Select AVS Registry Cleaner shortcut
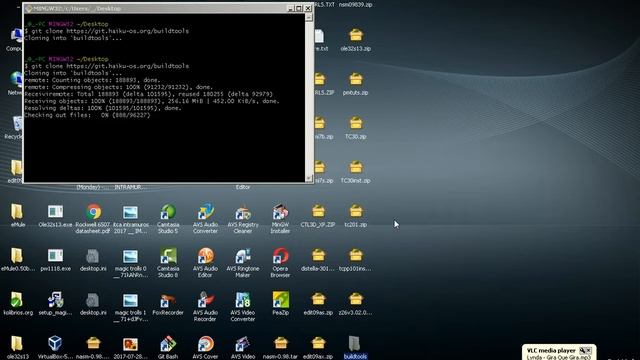Screen dimensions: 640x360 pos(243,218)
